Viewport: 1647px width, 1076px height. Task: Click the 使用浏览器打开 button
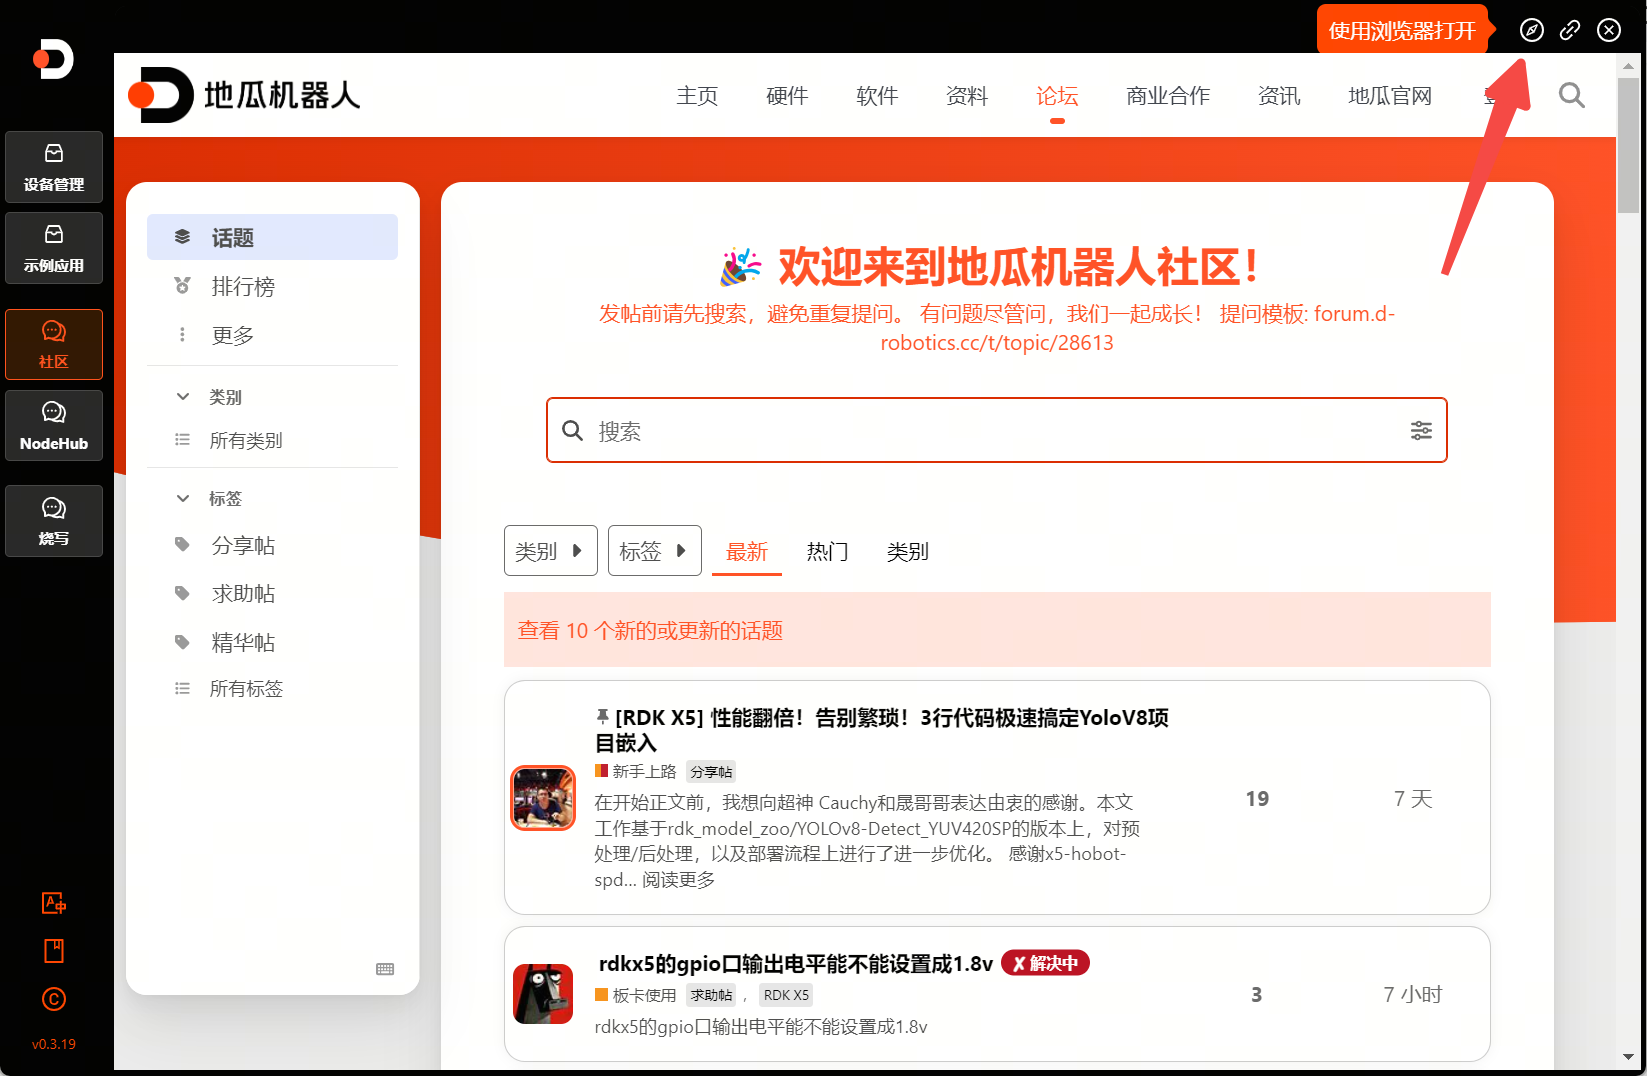[1401, 29]
